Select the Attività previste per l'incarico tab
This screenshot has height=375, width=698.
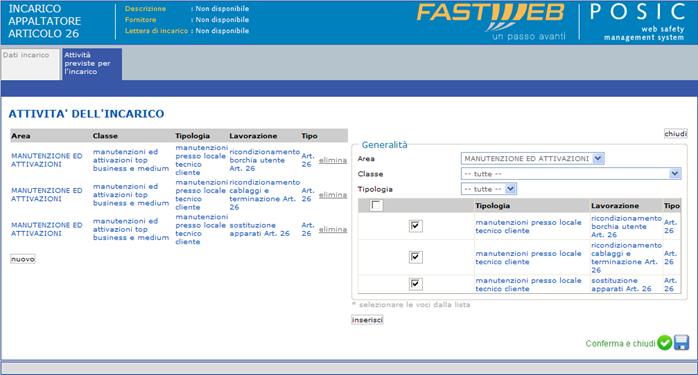point(92,64)
